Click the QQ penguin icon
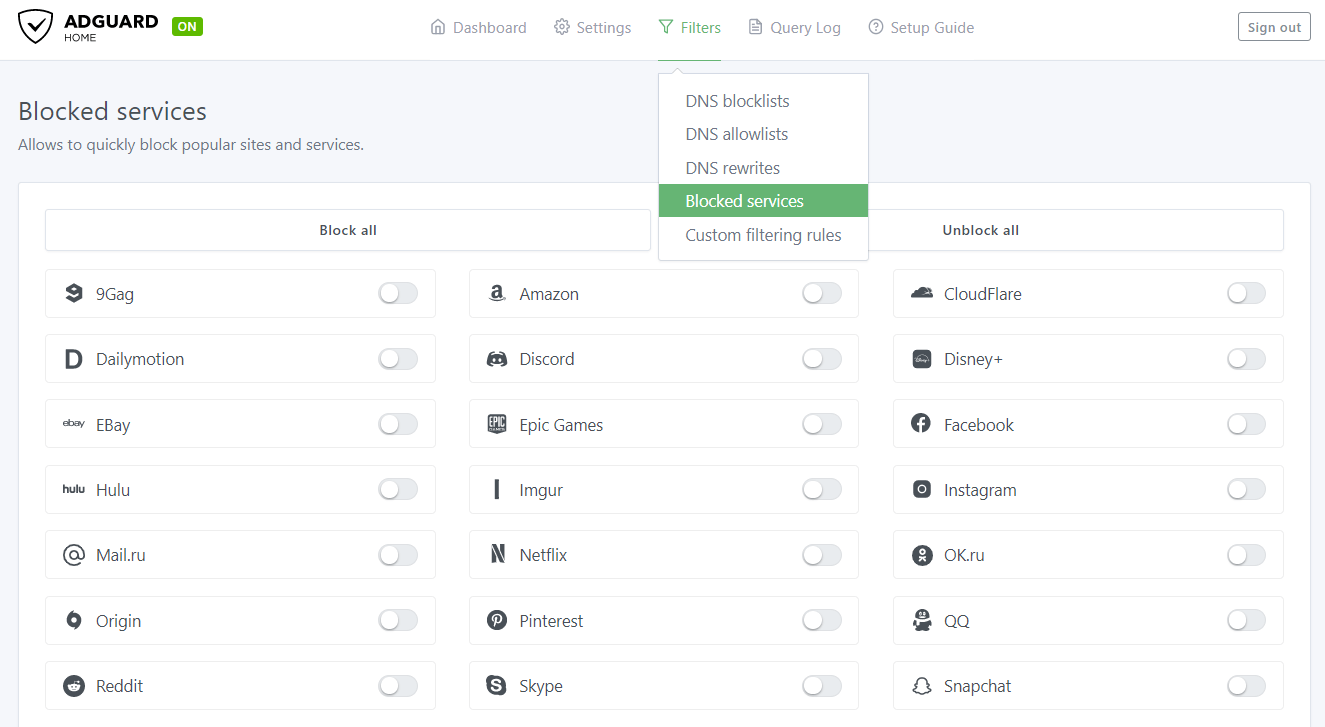The image size is (1325, 727). 922,620
